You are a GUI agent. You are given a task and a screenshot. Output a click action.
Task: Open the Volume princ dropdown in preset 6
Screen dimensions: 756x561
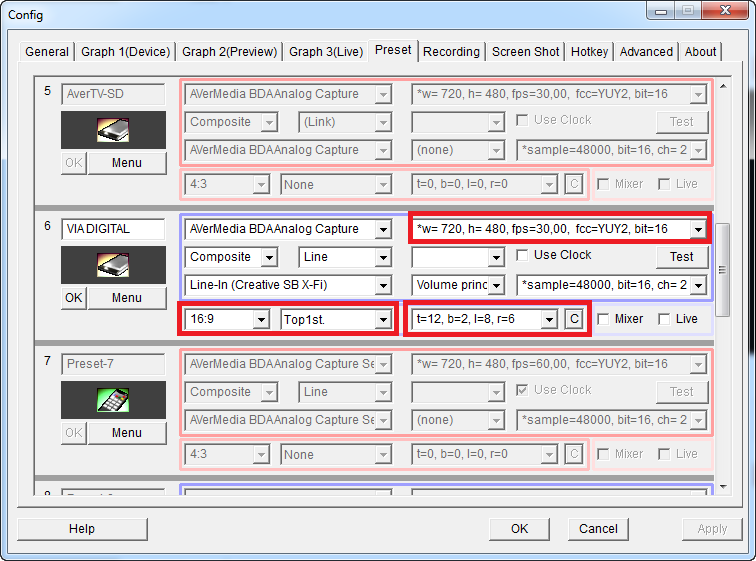458,285
